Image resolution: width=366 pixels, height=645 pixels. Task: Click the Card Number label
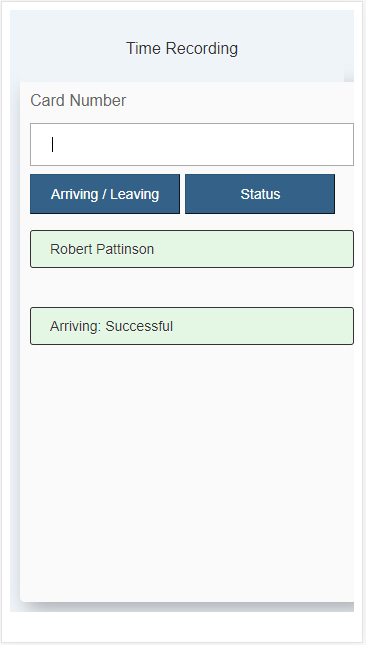78,100
